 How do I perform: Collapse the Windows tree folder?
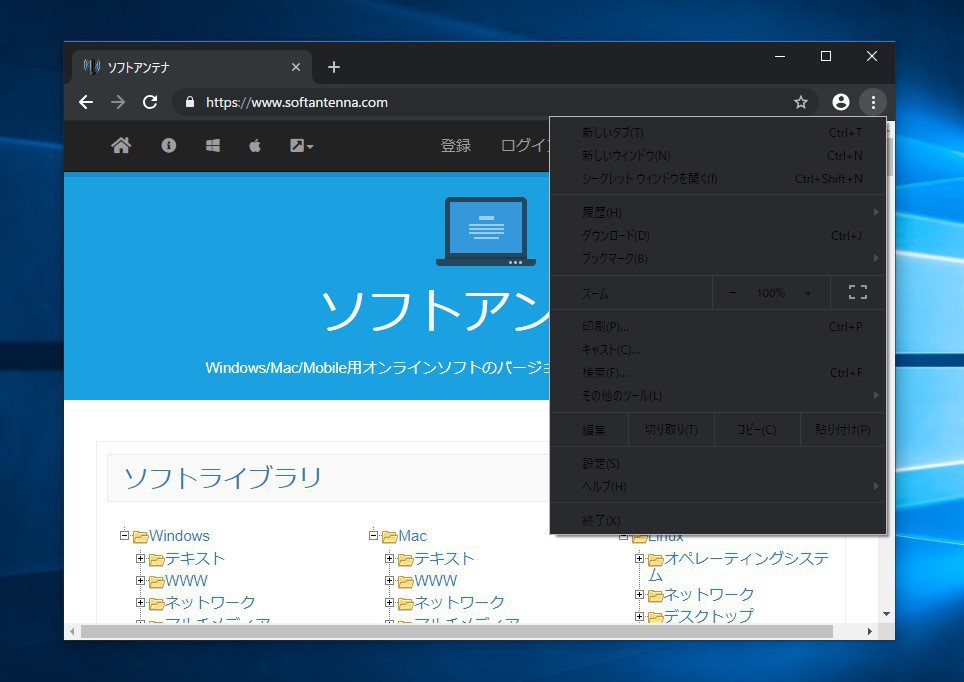point(125,535)
